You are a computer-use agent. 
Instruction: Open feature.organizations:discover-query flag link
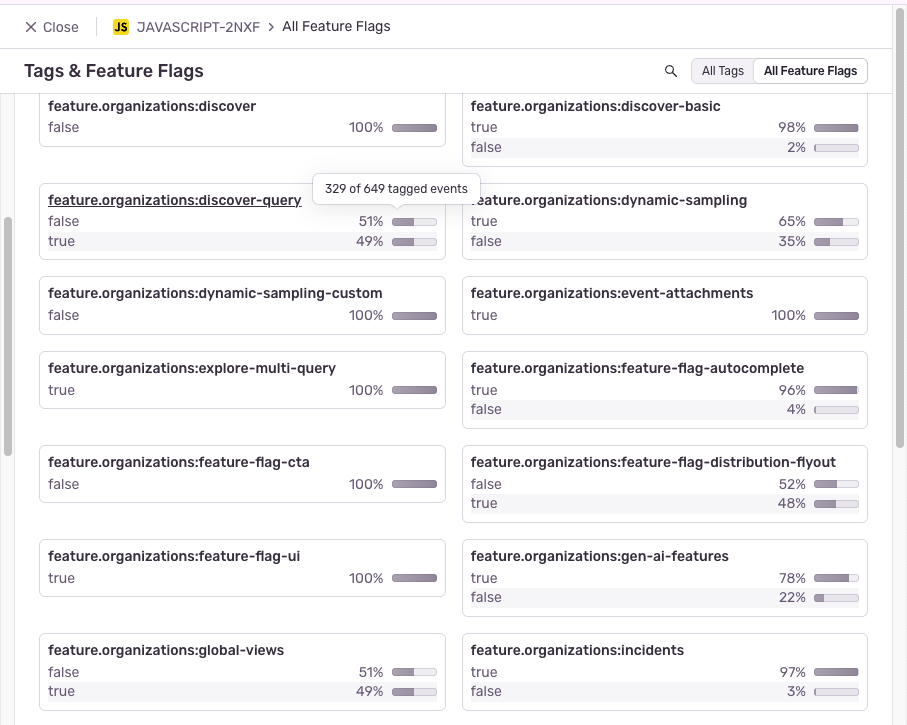[x=174, y=200]
